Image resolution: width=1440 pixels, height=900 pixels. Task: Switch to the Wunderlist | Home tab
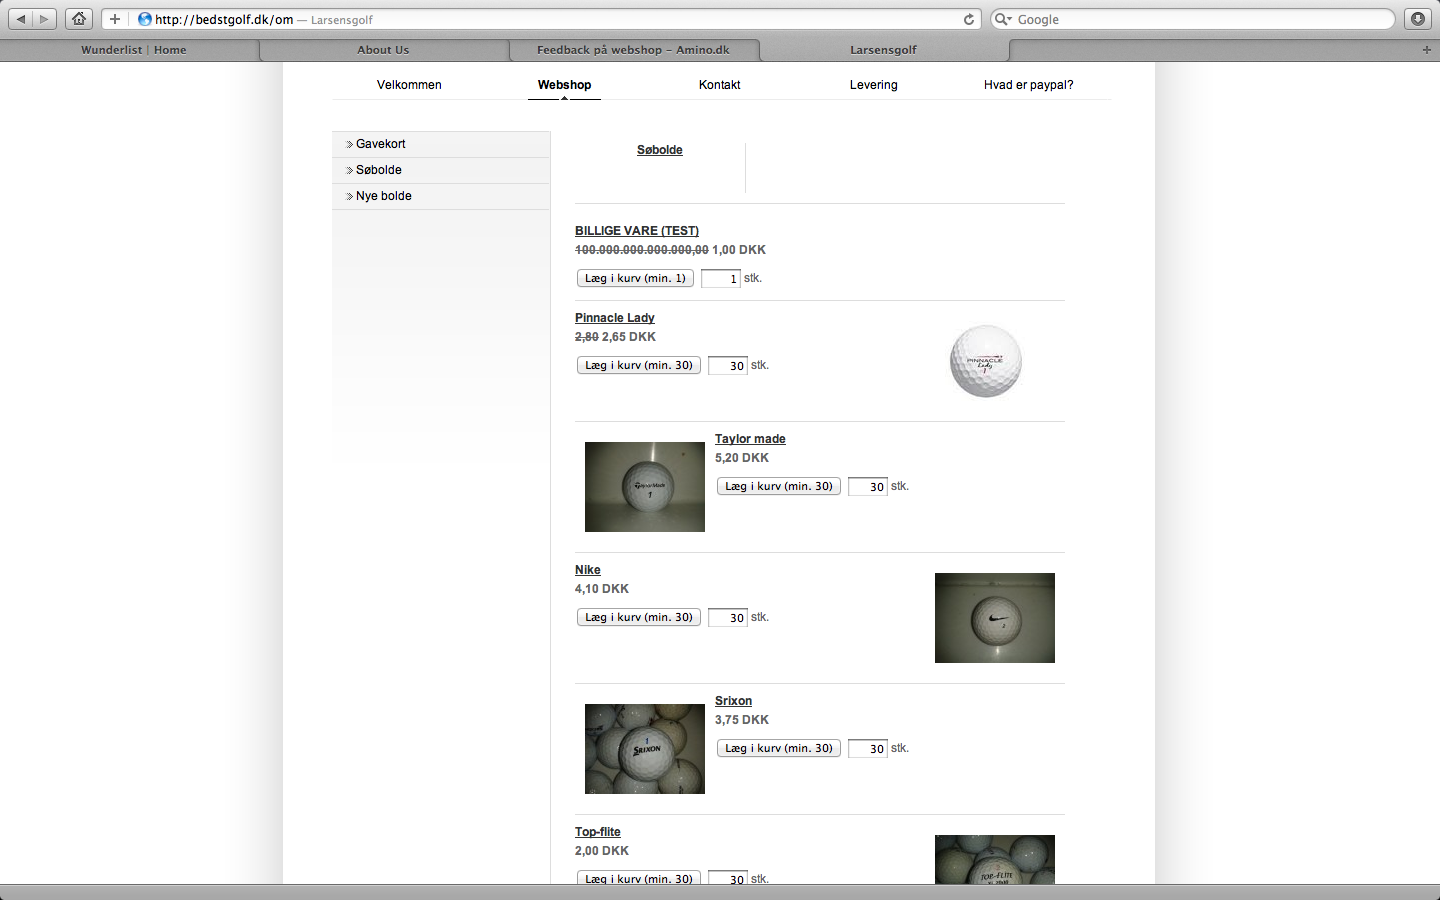pyautogui.click(x=134, y=50)
